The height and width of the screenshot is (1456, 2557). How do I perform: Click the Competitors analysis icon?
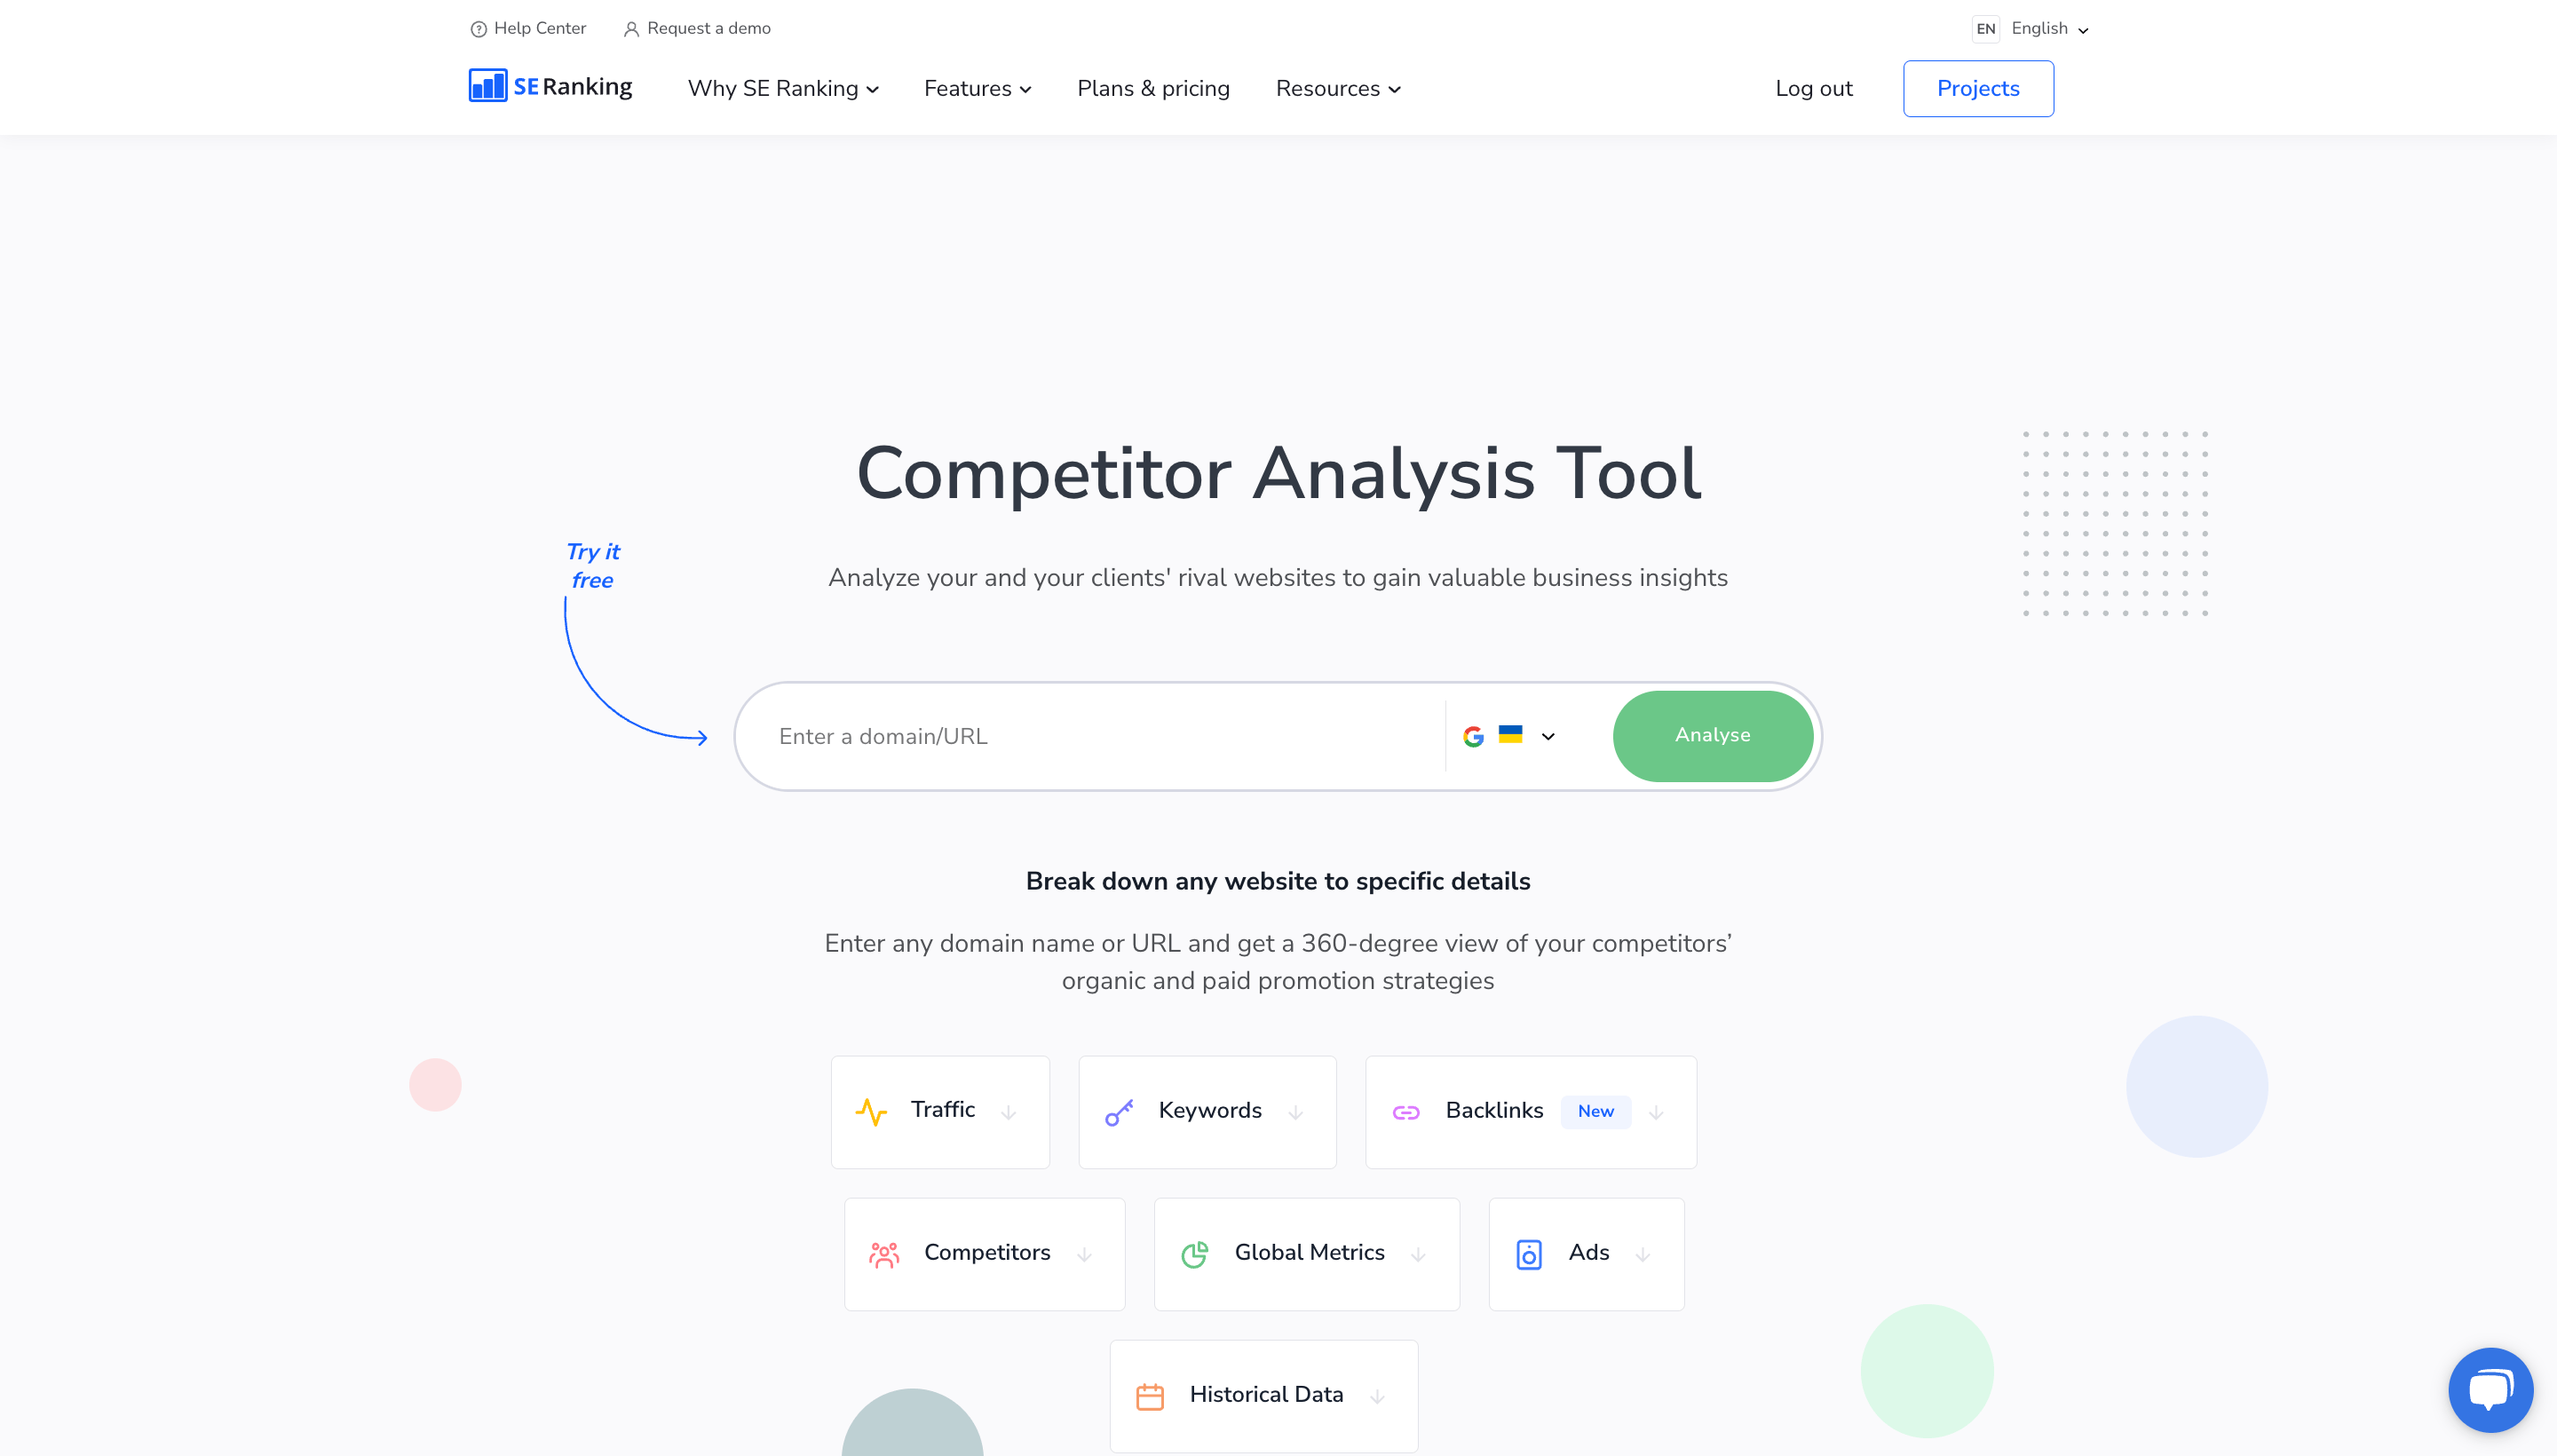point(885,1254)
